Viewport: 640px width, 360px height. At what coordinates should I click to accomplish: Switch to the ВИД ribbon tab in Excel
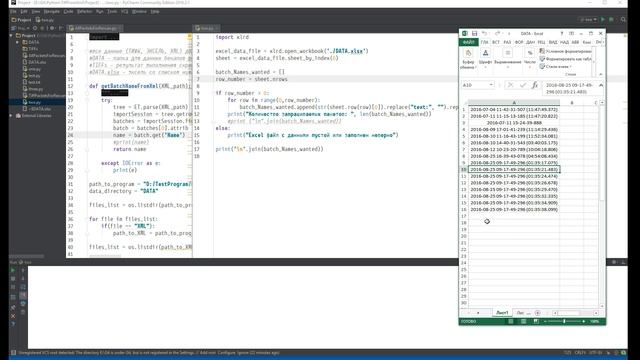coord(553,42)
